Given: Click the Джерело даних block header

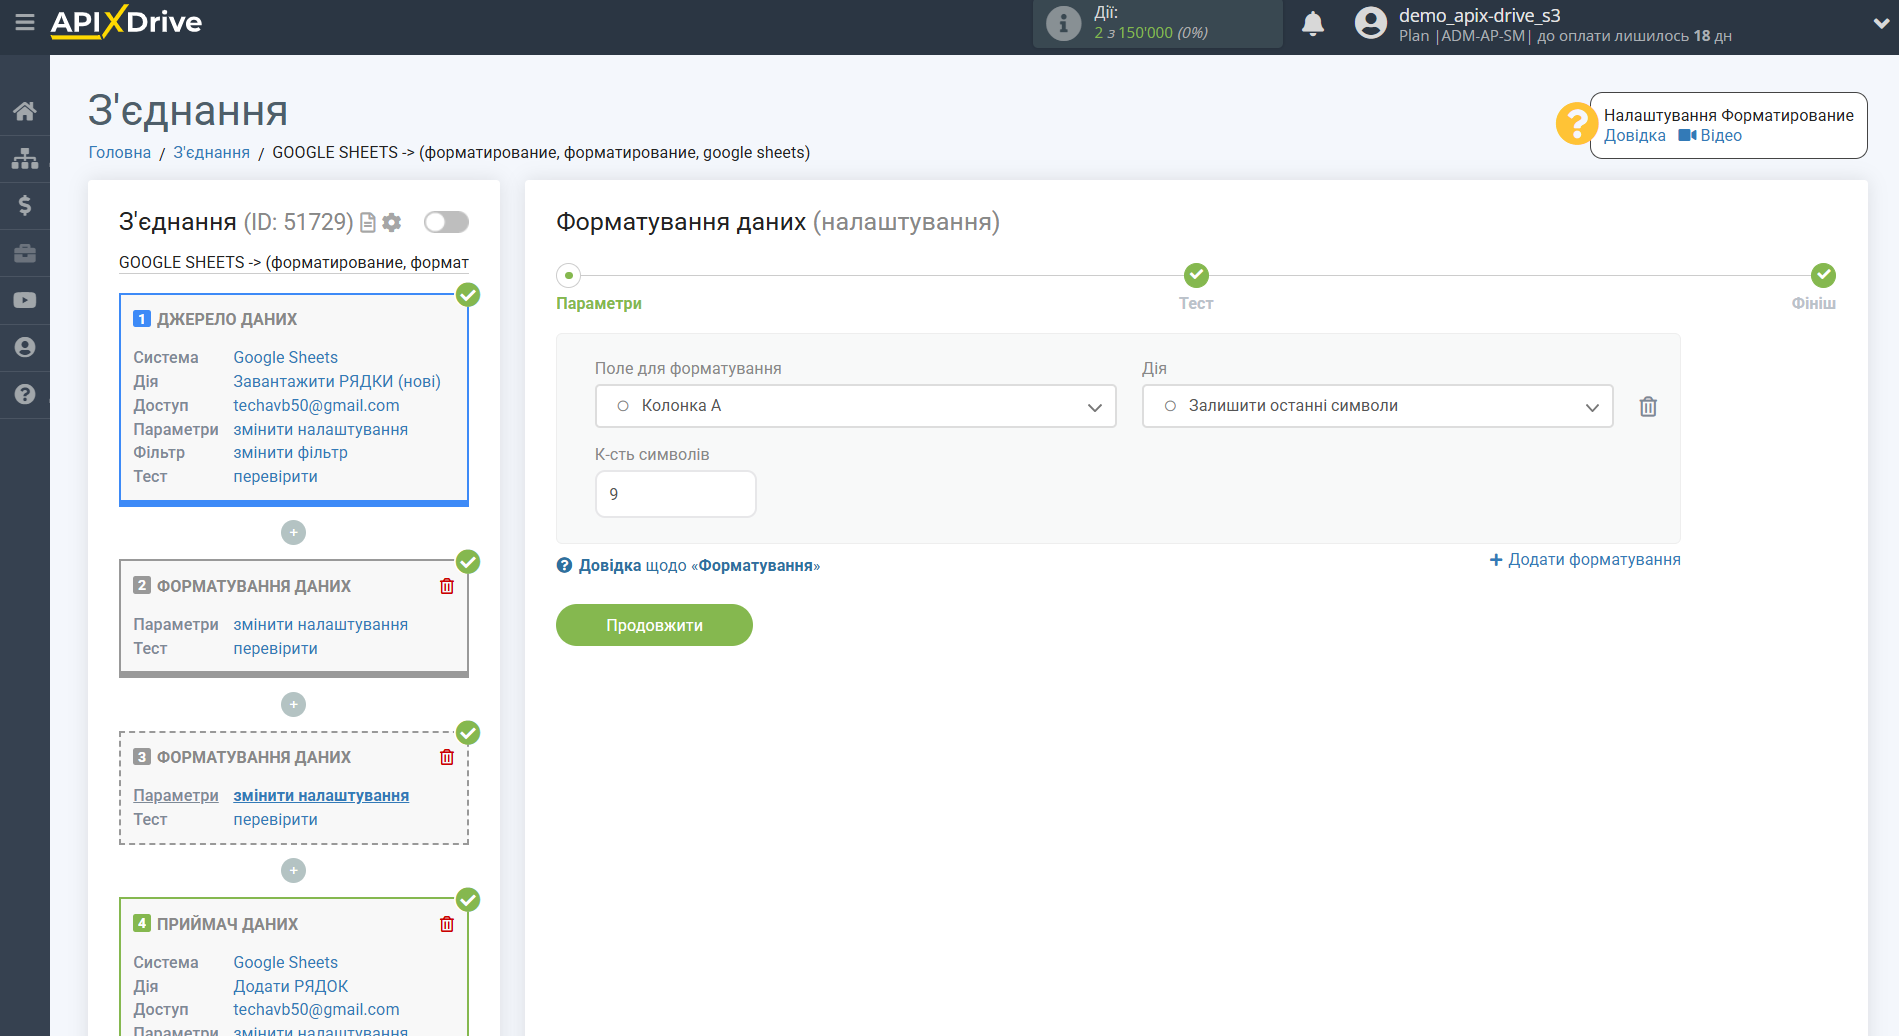Looking at the screenshot, I should pyautogui.click(x=227, y=320).
